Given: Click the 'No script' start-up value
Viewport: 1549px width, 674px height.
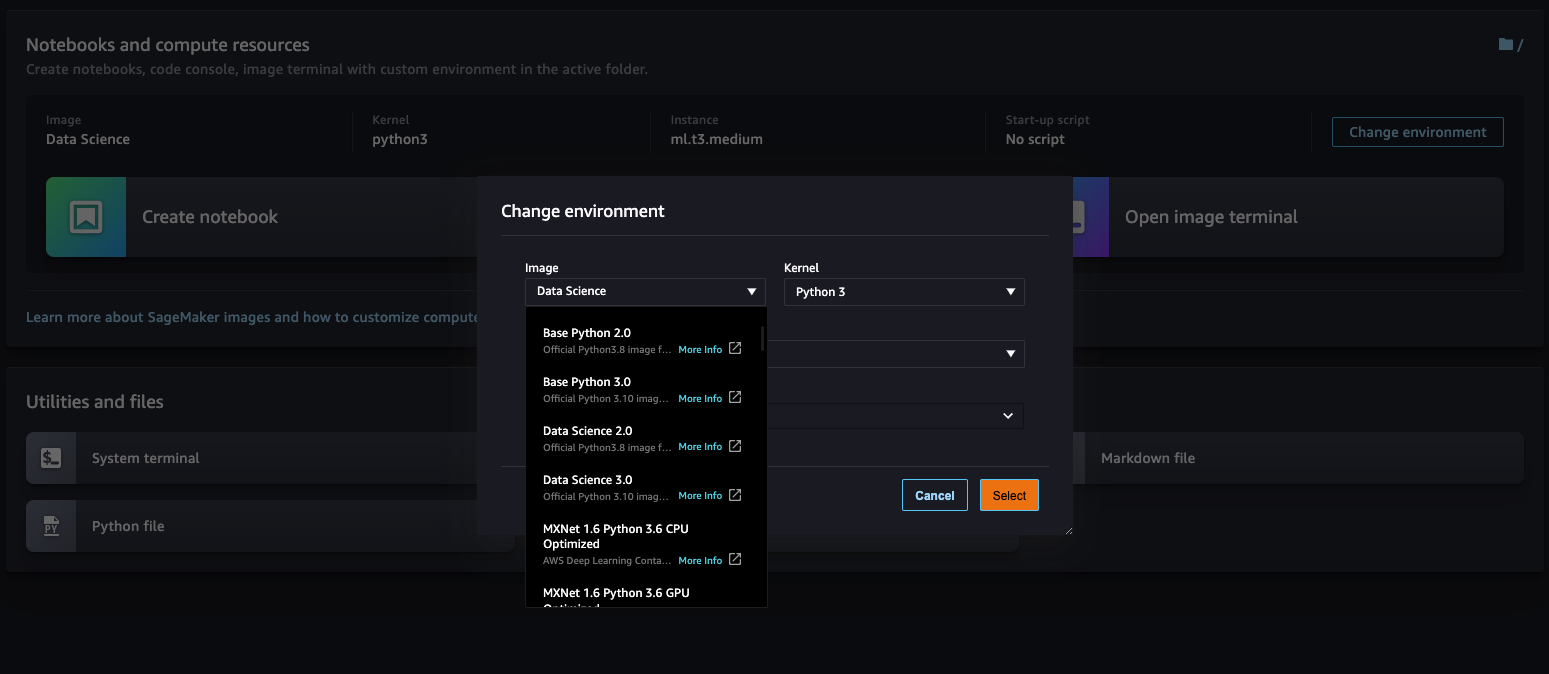Looking at the screenshot, I should [x=1035, y=139].
